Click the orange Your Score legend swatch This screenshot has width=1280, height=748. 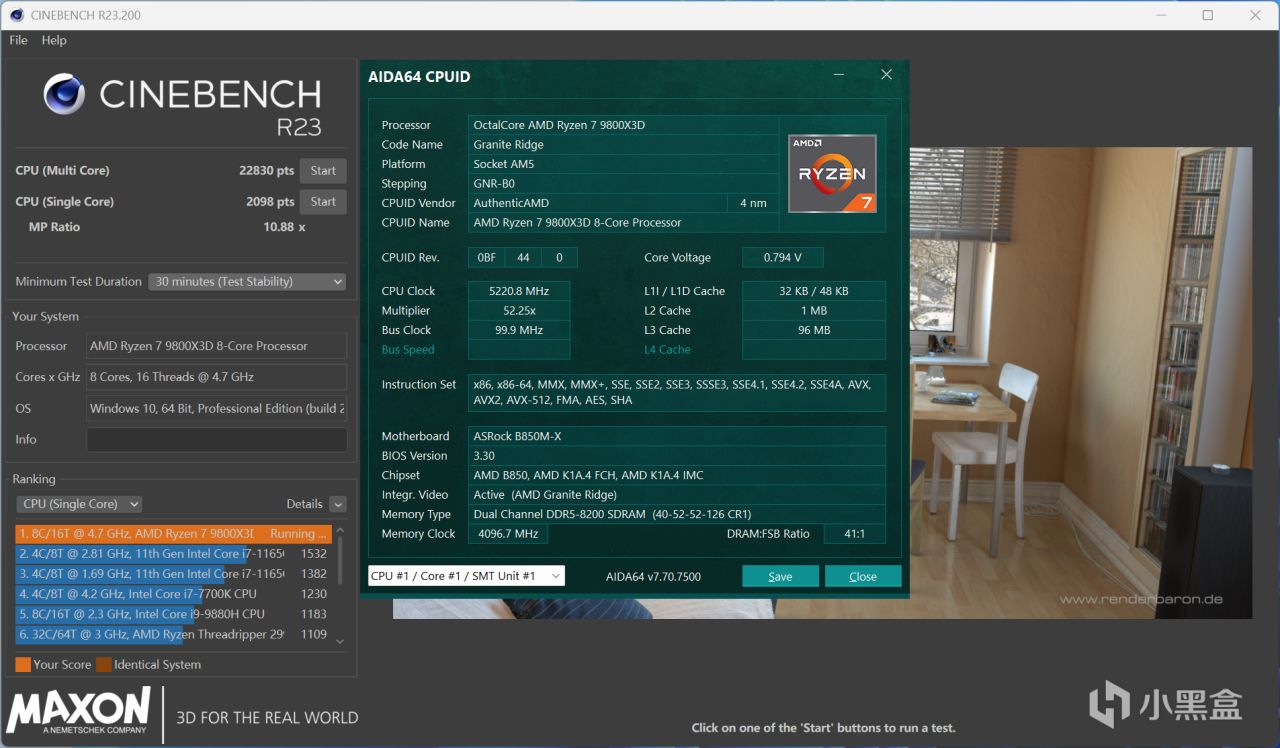23,665
